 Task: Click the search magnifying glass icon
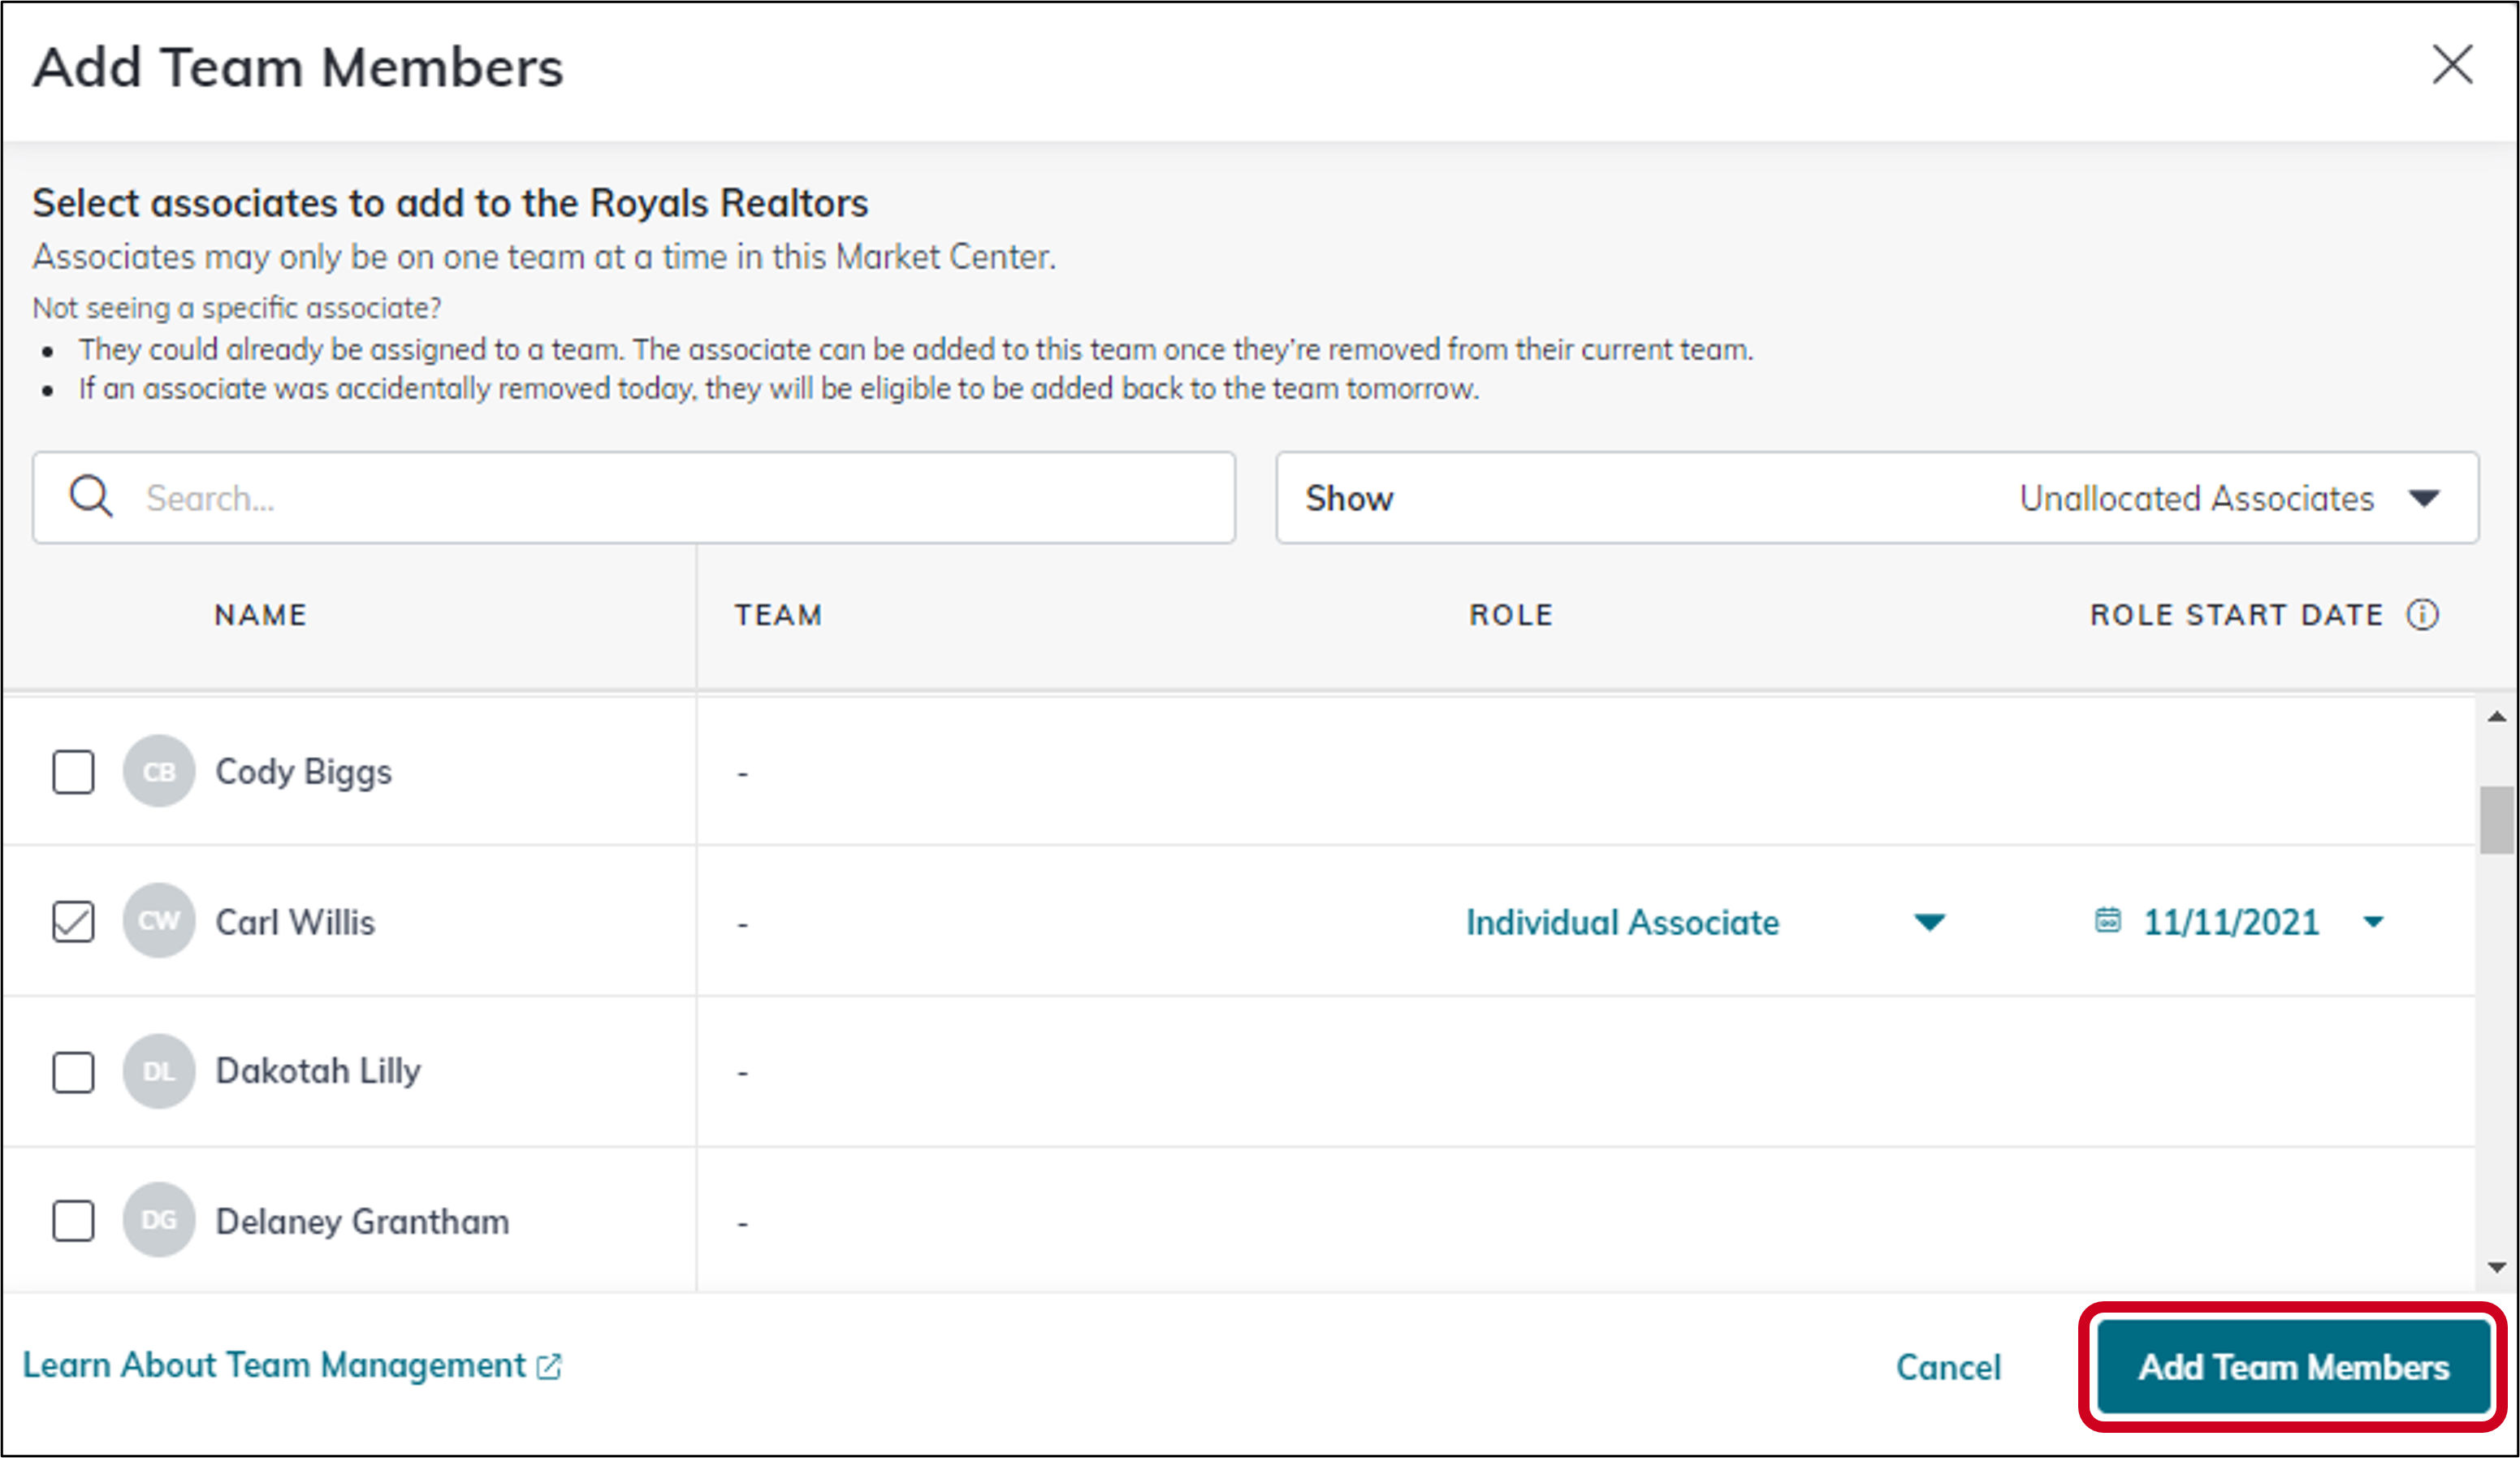[90, 497]
